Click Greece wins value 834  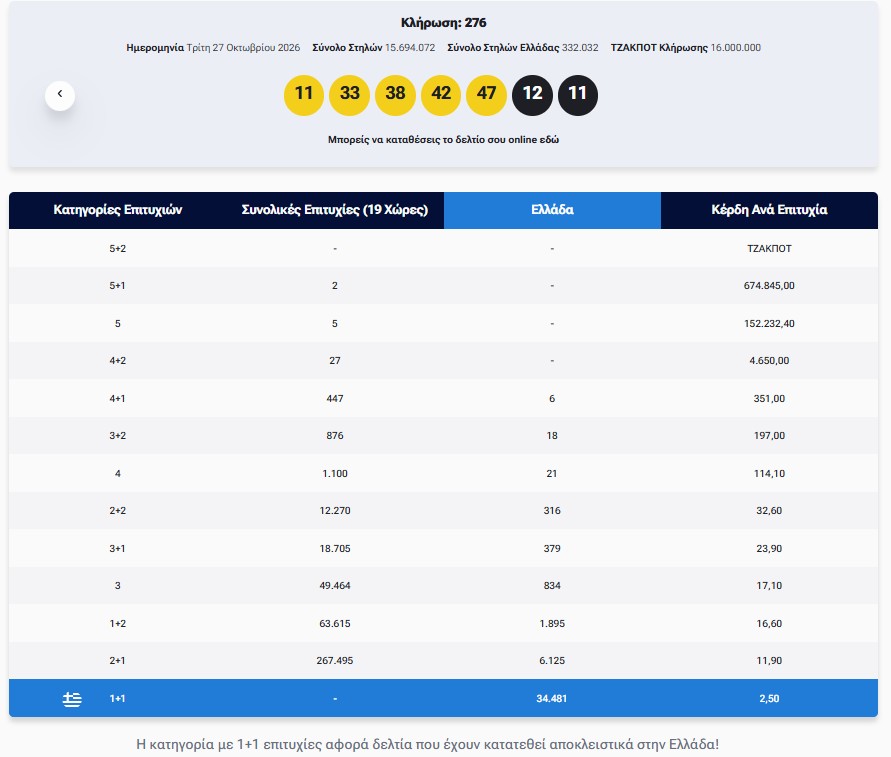pyautogui.click(x=552, y=586)
